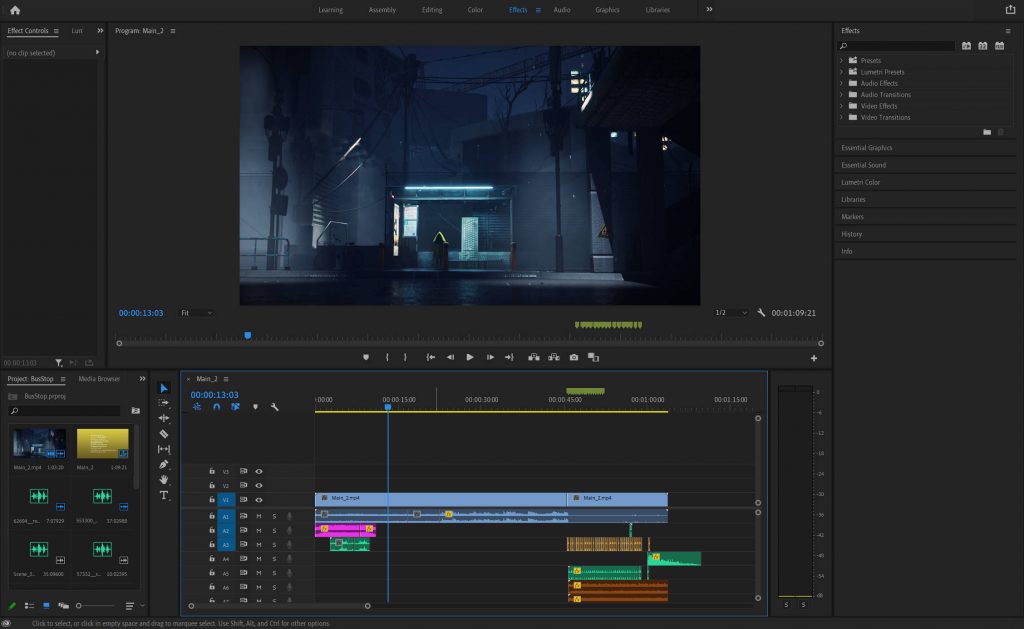Select the Main_2.mp4 thumbnail in Project

[39, 444]
